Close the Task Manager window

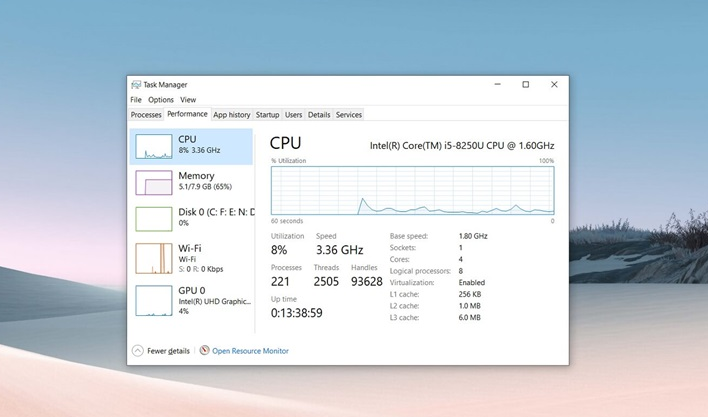pos(554,84)
